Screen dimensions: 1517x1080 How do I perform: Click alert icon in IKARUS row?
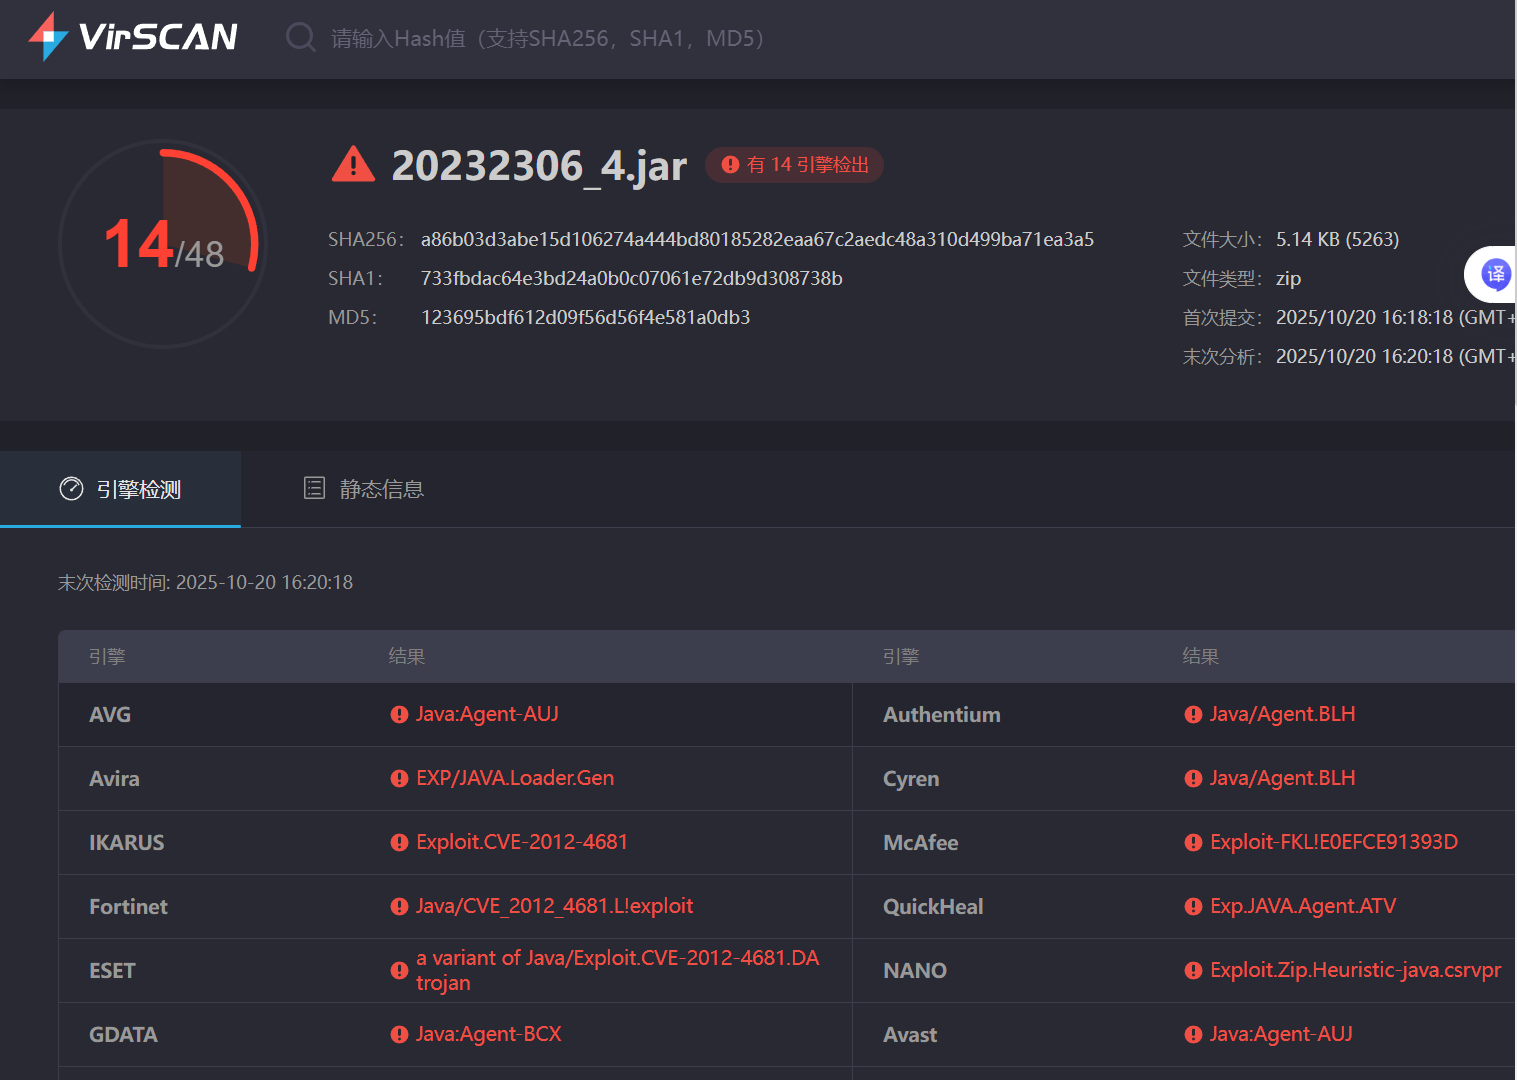pos(399,843)
